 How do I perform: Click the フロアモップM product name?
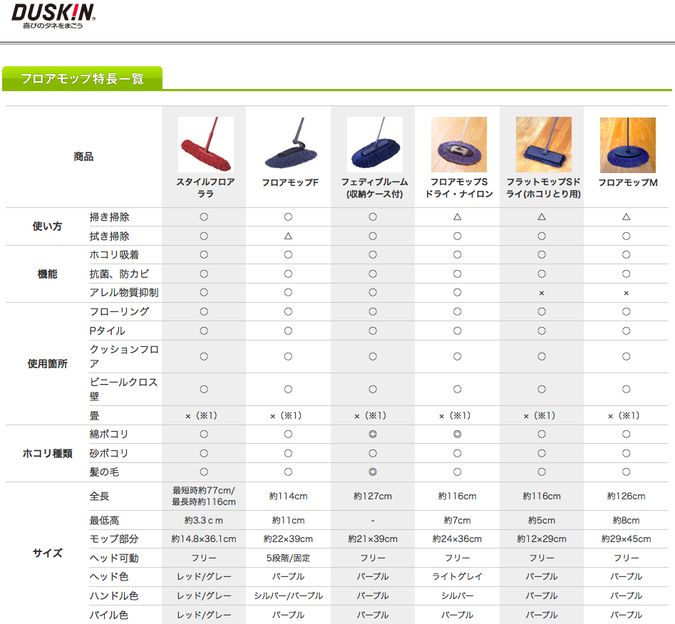[x=628, y=182]
